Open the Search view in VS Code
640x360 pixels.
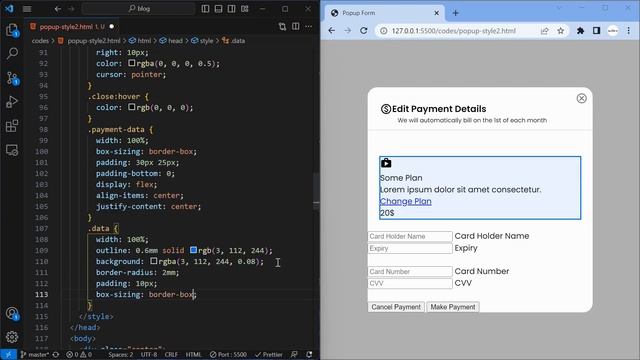tap(12, 53)
